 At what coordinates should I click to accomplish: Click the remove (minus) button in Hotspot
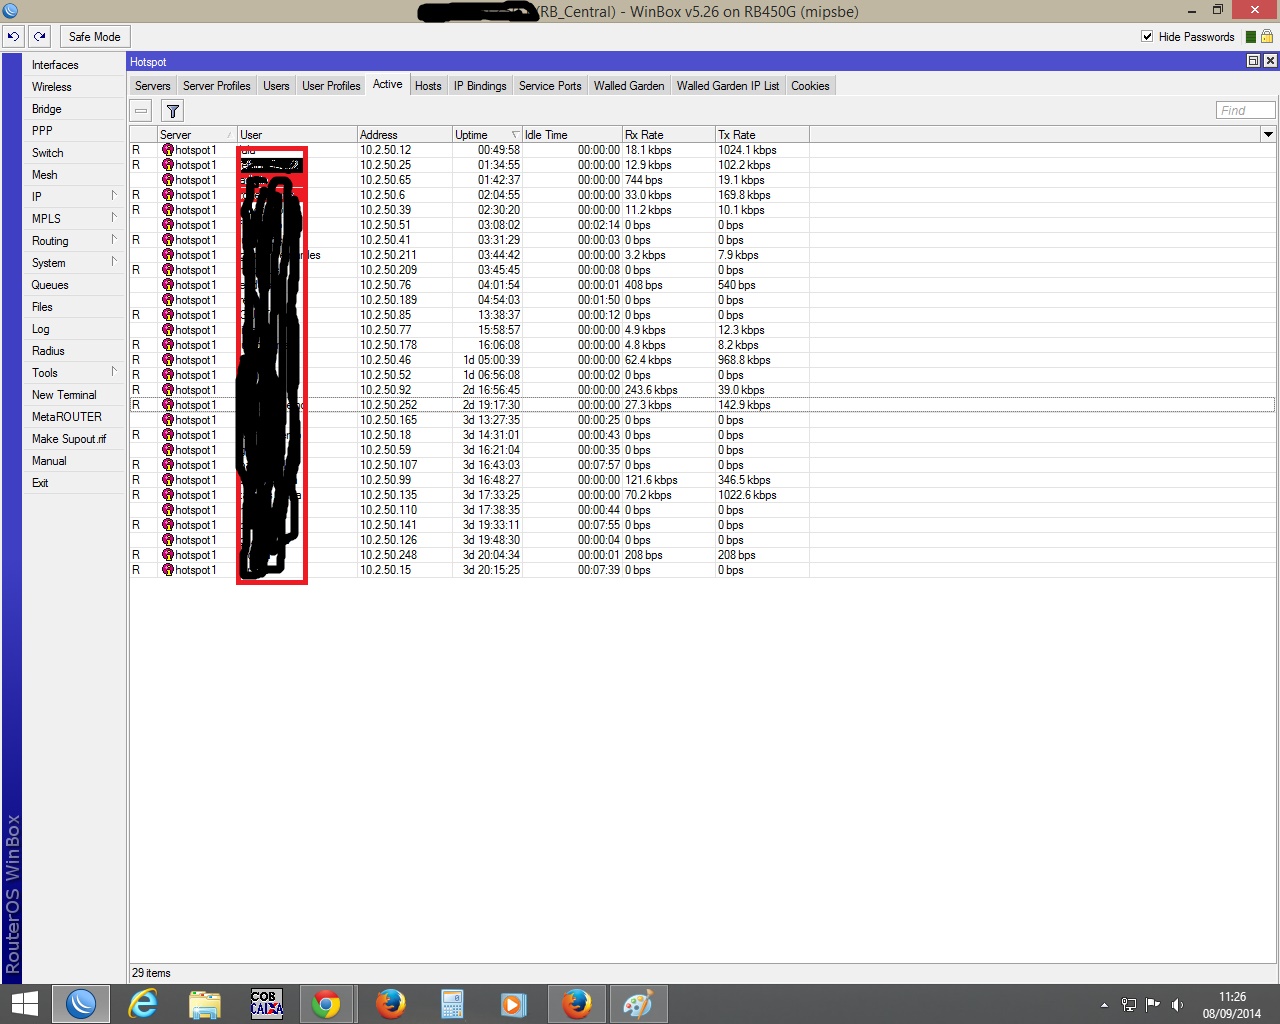(x=141, y=111)
